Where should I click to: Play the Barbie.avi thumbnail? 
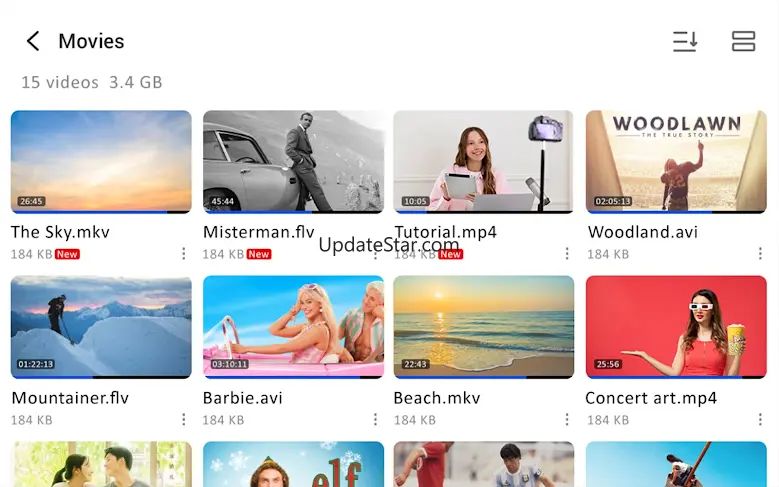(293, 327)
